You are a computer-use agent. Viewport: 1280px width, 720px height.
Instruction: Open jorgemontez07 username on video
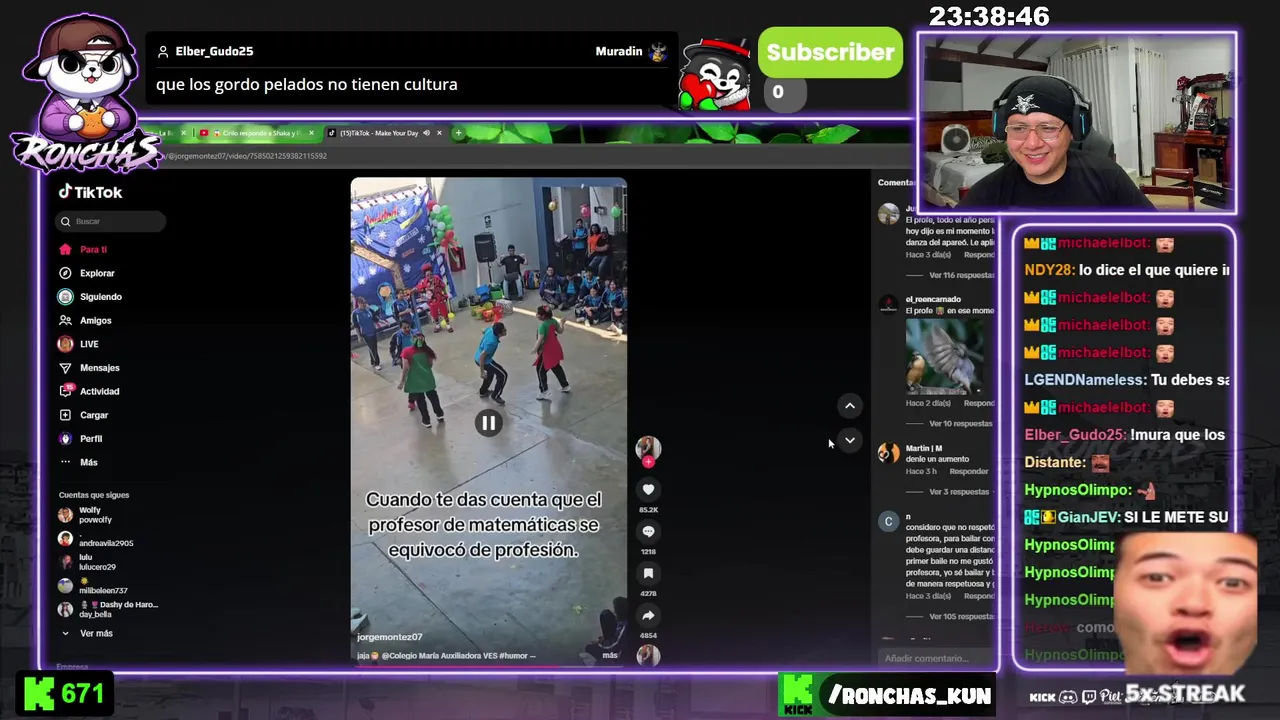[389, 637]
